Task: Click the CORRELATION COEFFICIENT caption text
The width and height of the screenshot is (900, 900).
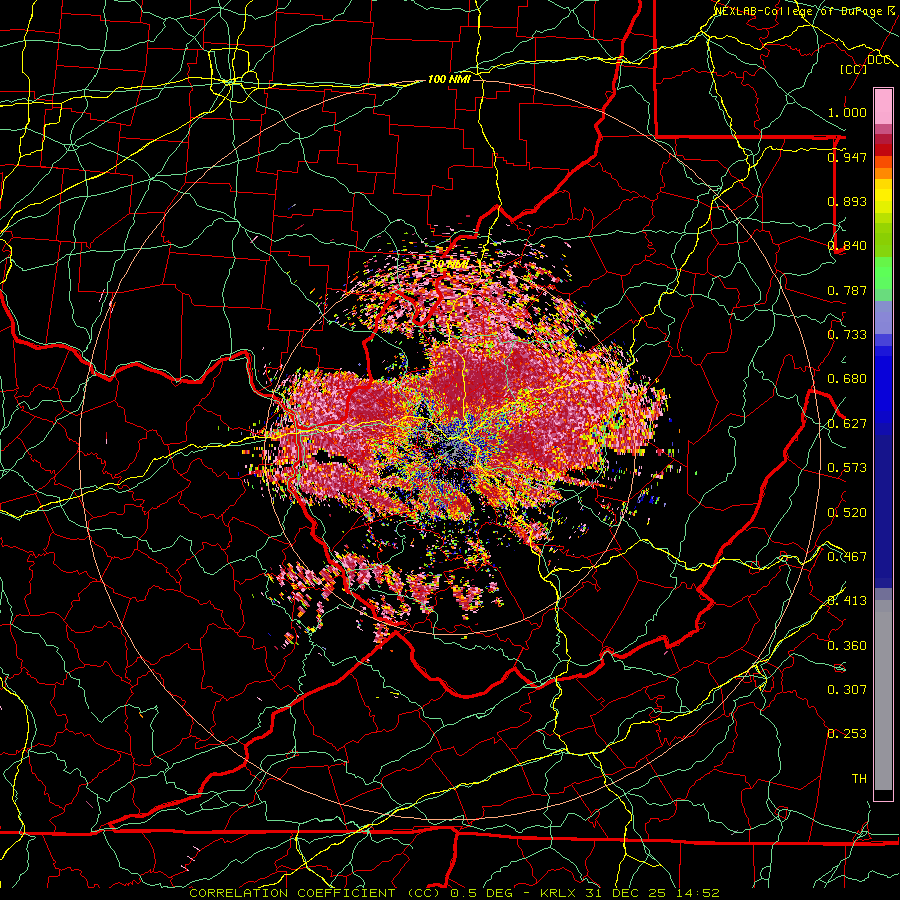Action: [292, 893]
